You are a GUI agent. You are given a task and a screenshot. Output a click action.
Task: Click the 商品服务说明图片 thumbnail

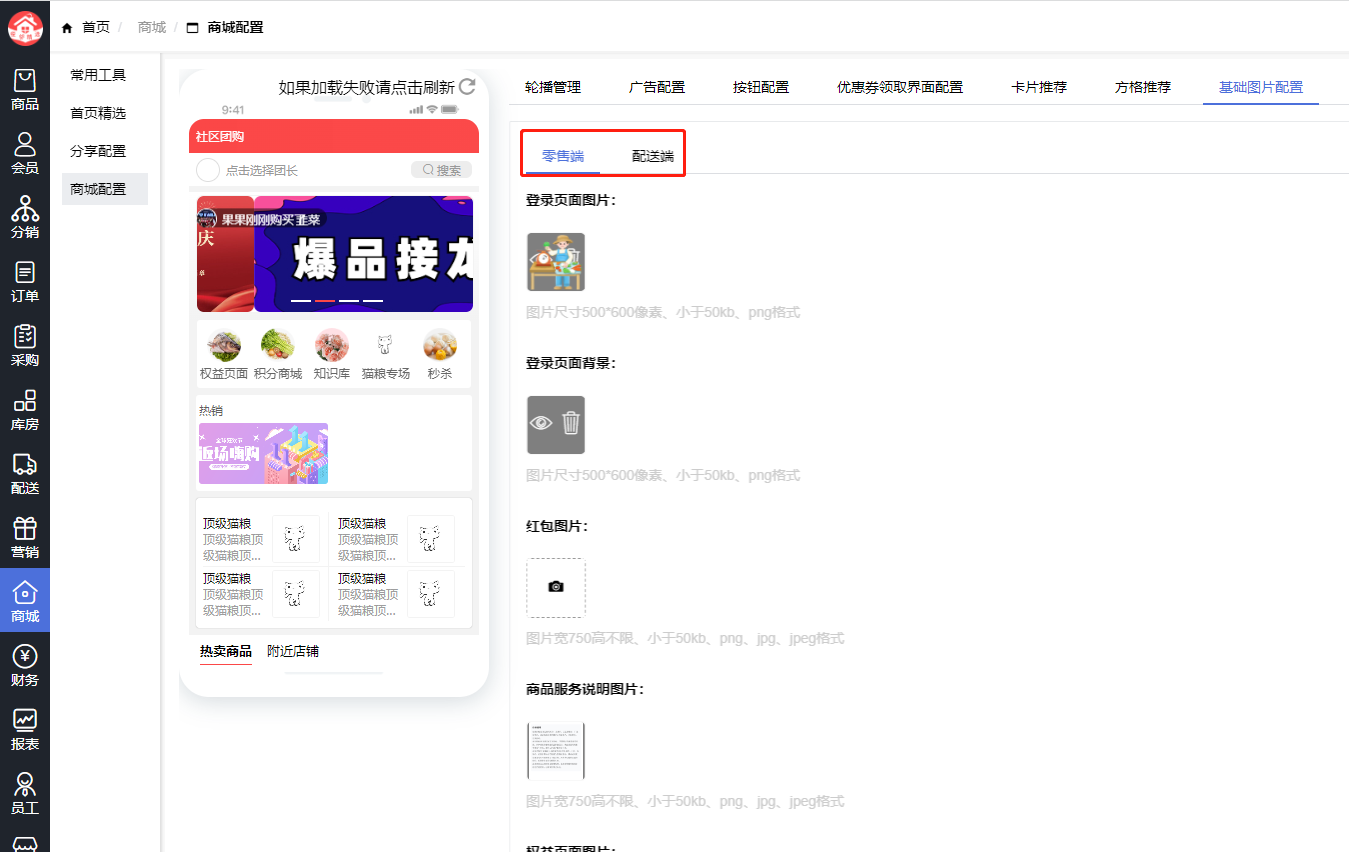click(556, 750)
